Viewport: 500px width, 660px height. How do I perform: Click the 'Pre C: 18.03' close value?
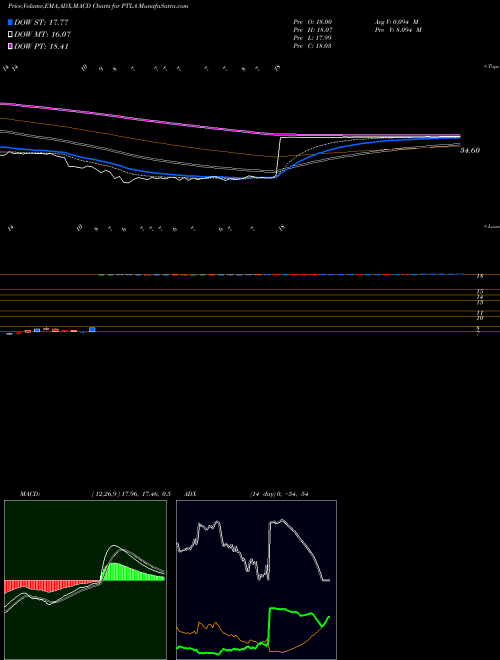coord(312,46)
